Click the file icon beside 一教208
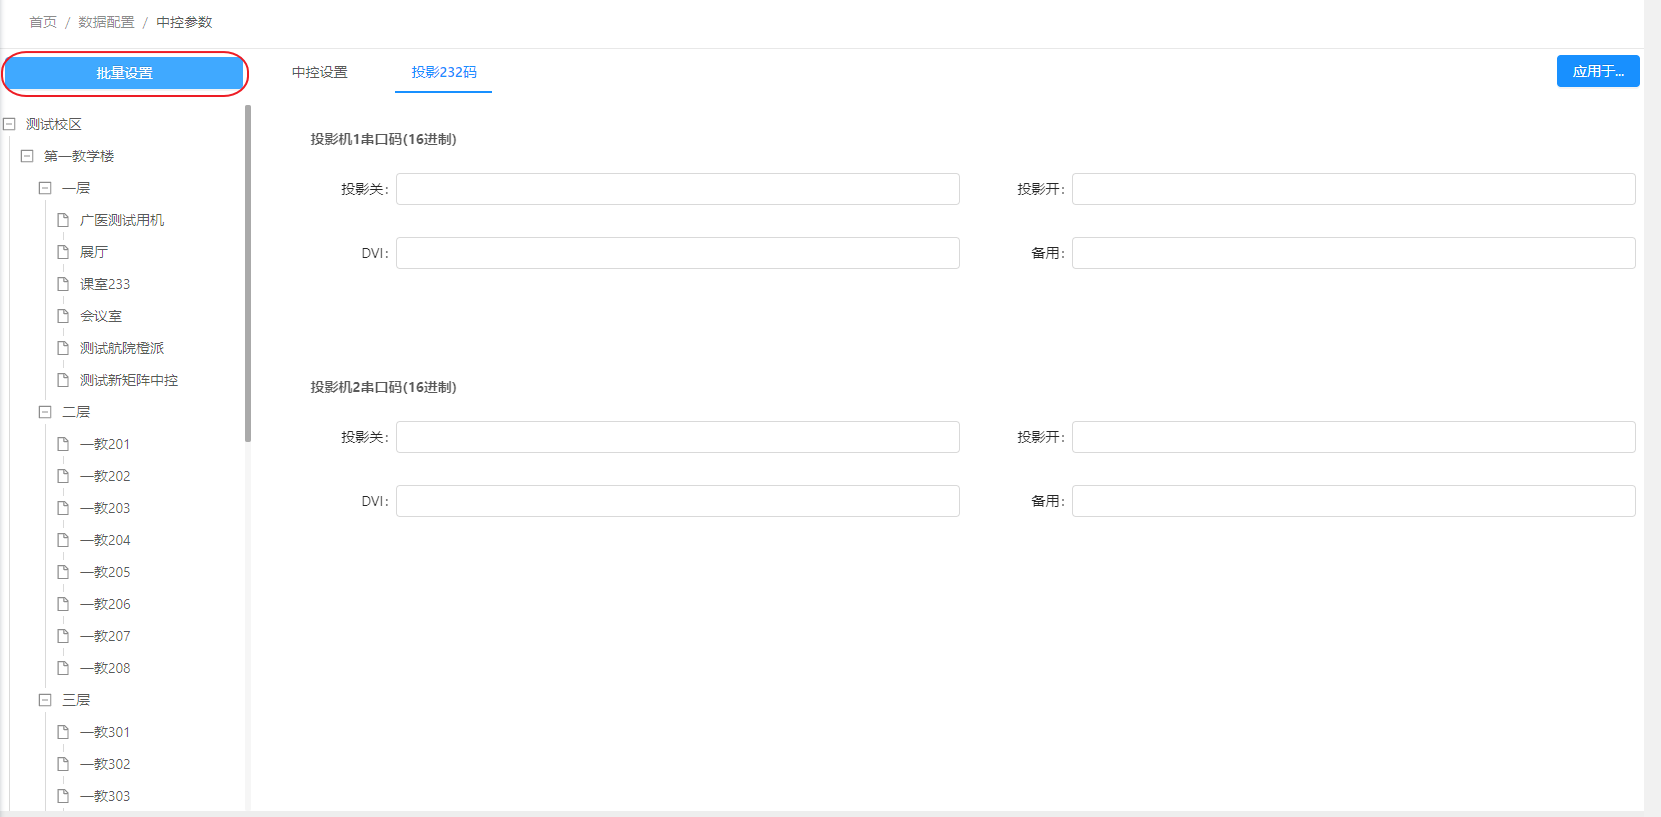Viewport: 1661px width, 817px height. pyautogui.click(x=63, y=668)
